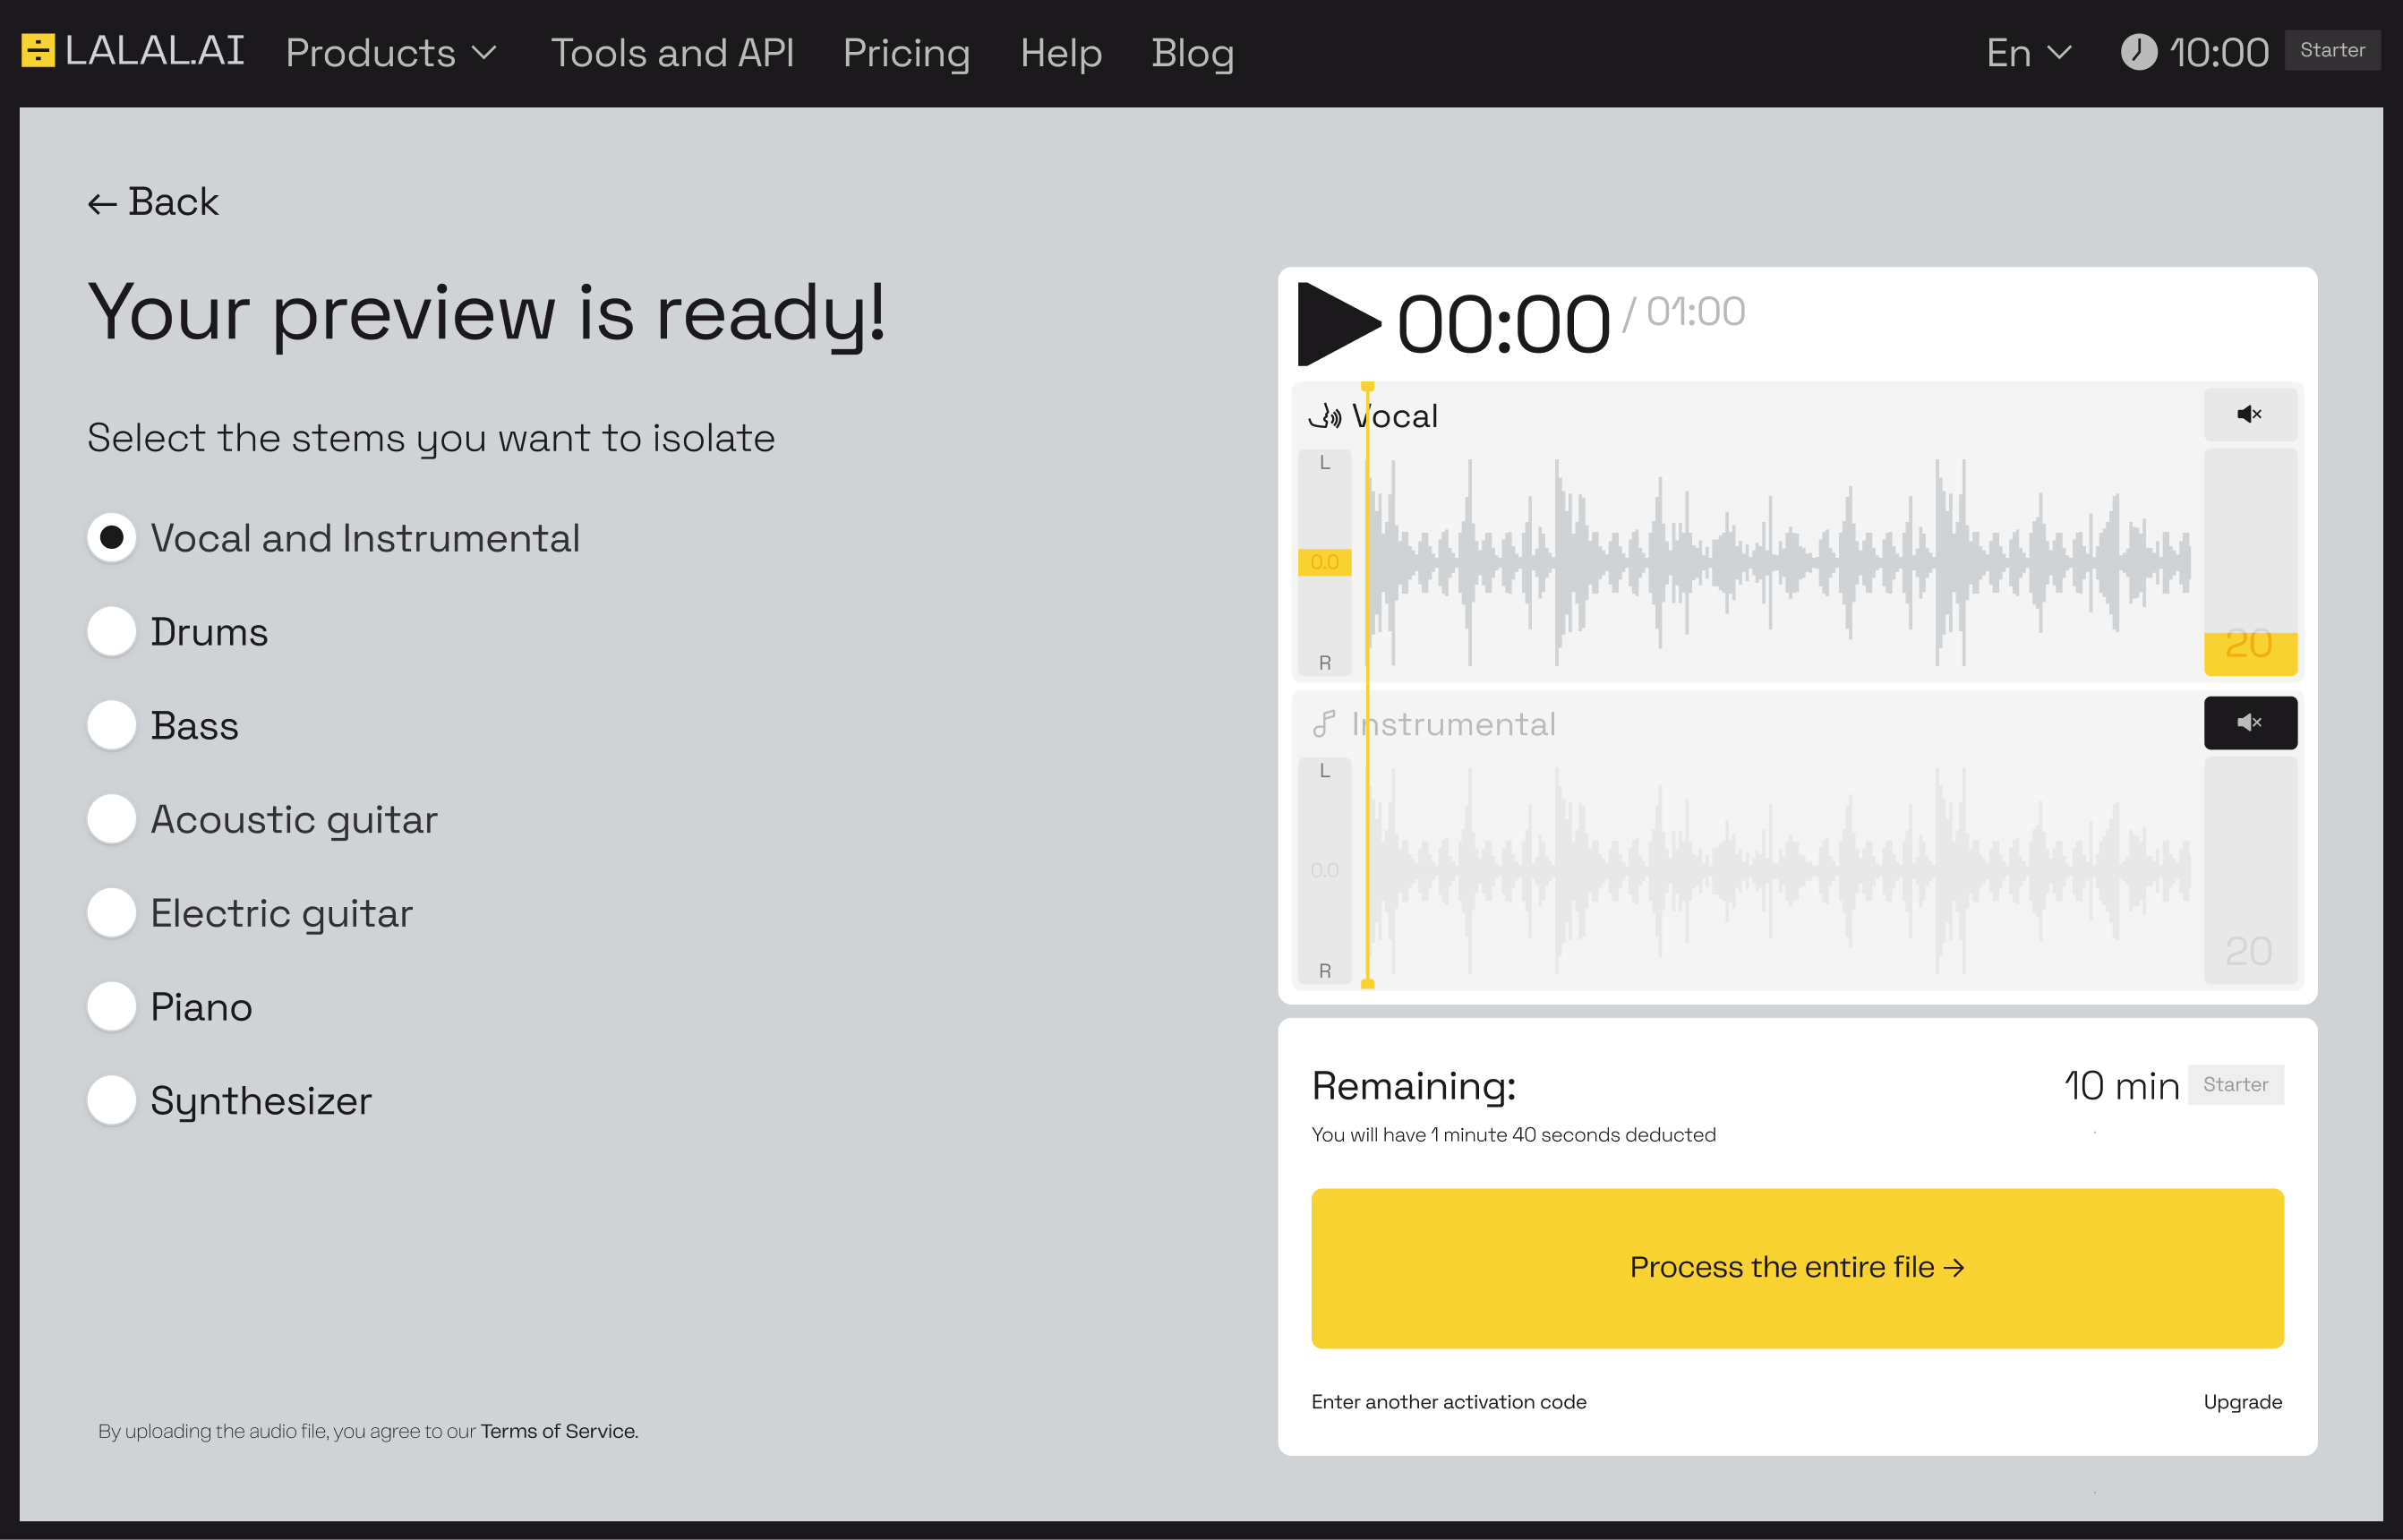Open Tools and API page
The height and width of the screenshot is (1540, 2403).
(x=672, y=53)
